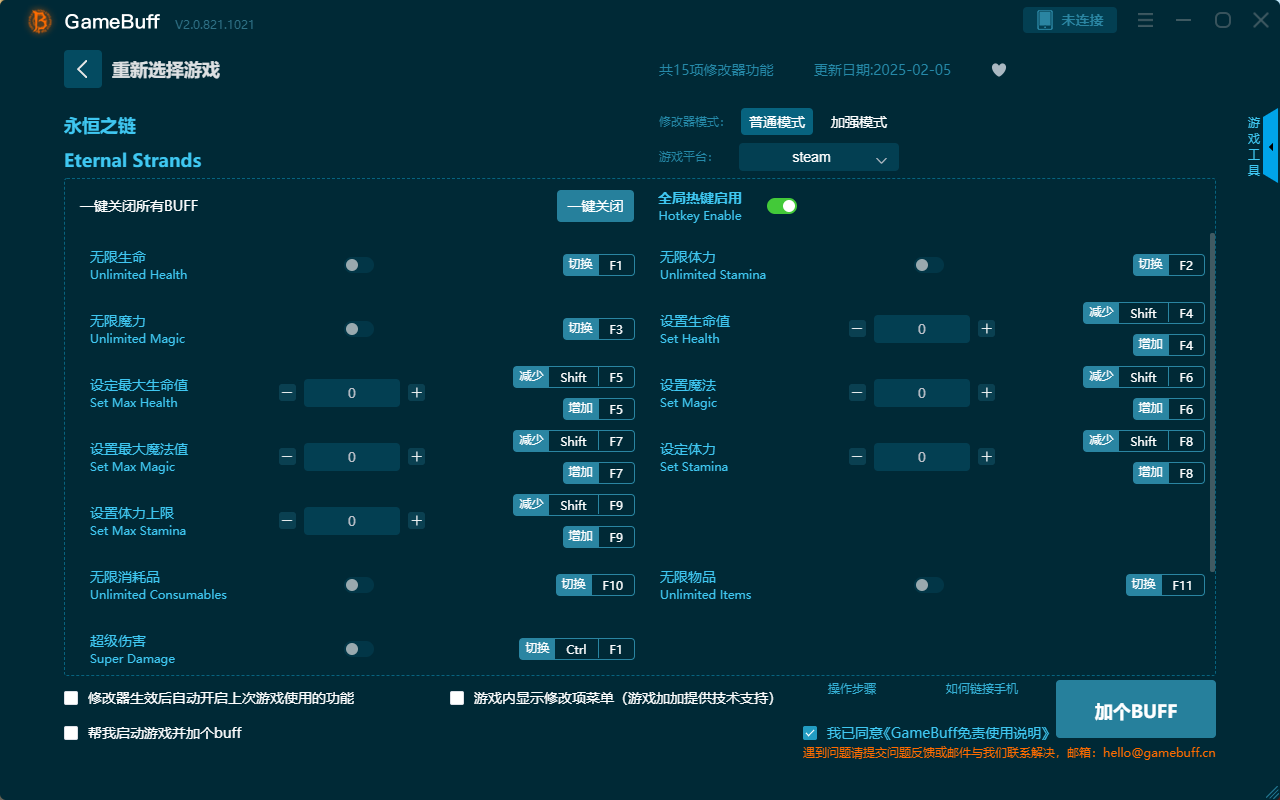The width and height of the screenshot is (1280, 800).
Task: Click the 切换 F10 hotkey for Unlimited Consumables
Action: (x=596, y=585)
